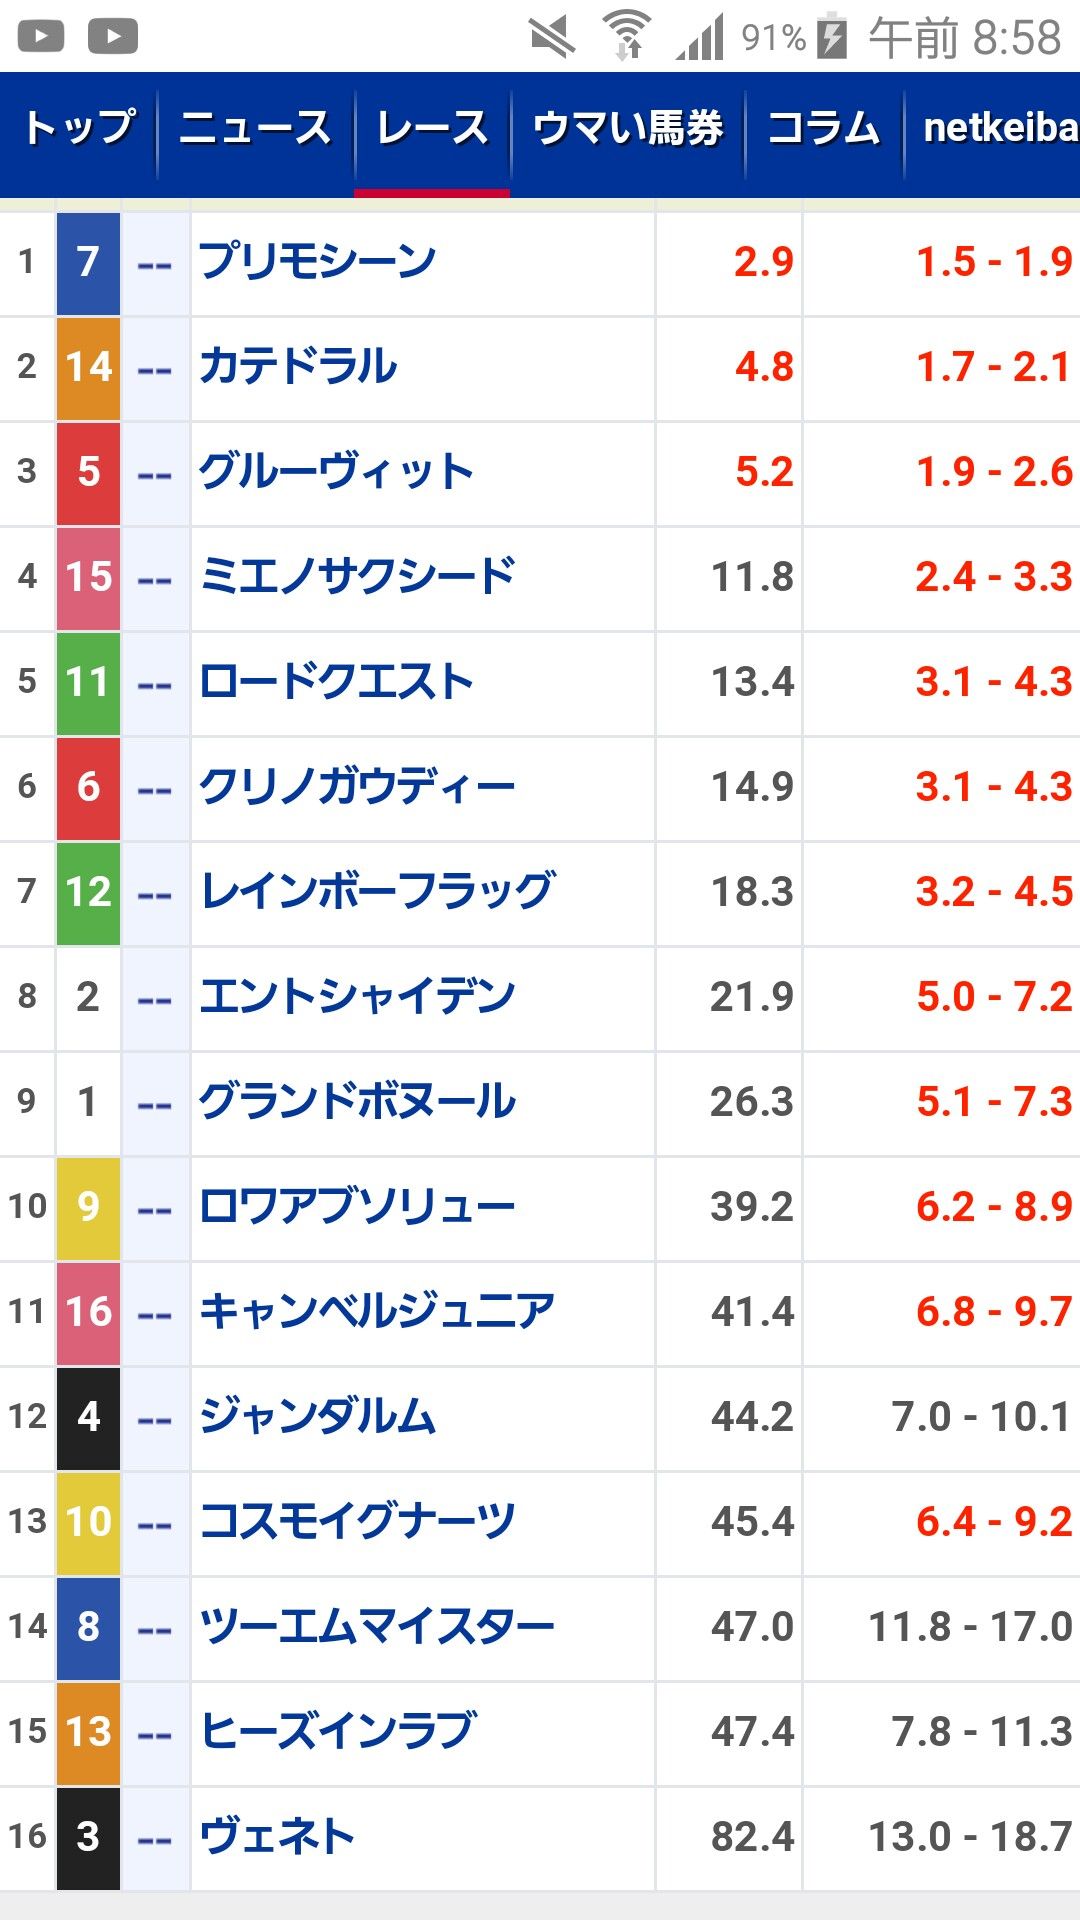This screenshot has height=1920, width=1080.
Task: Tap the green number 12 badge
Action: point(88,893)
